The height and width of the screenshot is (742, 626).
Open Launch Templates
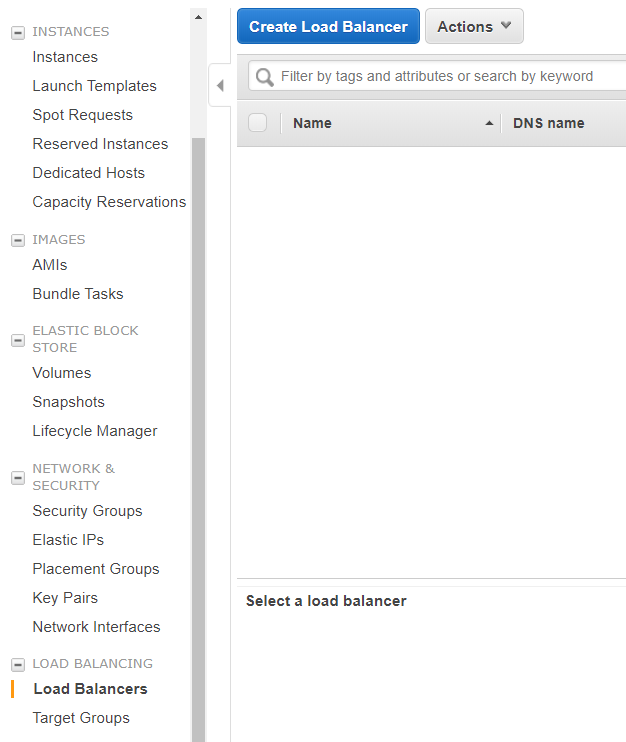coord(95,86)
